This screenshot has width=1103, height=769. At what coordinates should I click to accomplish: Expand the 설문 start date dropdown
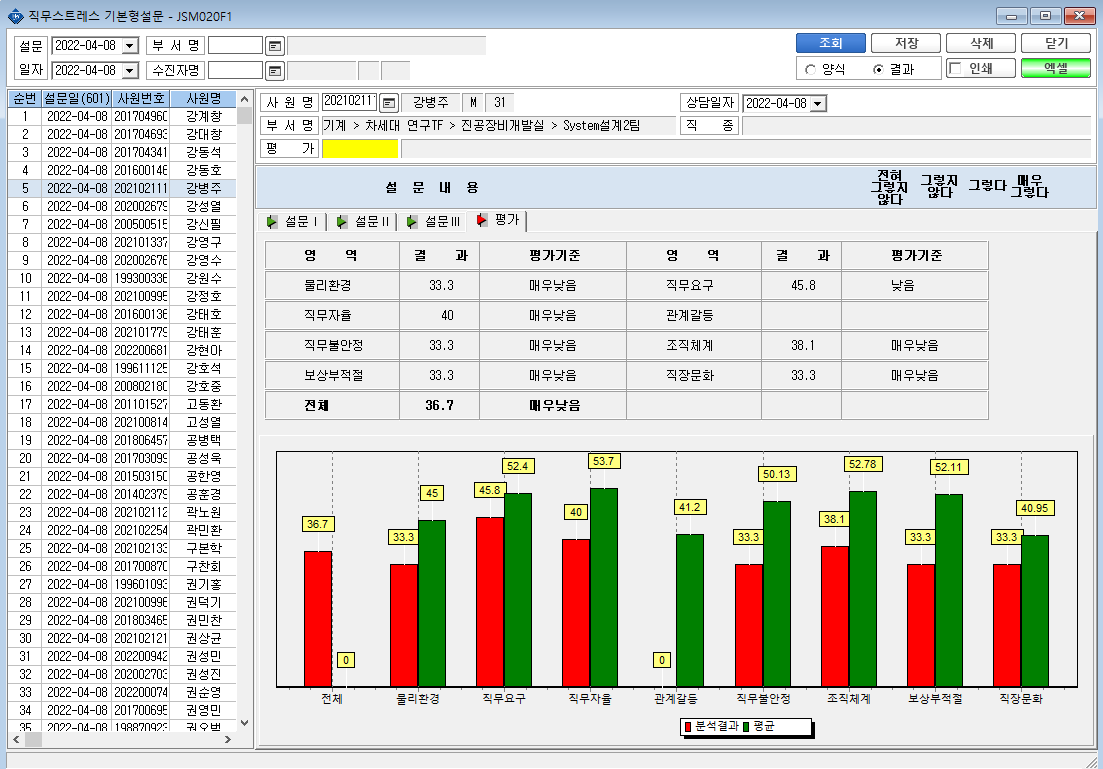coord(130,46)
